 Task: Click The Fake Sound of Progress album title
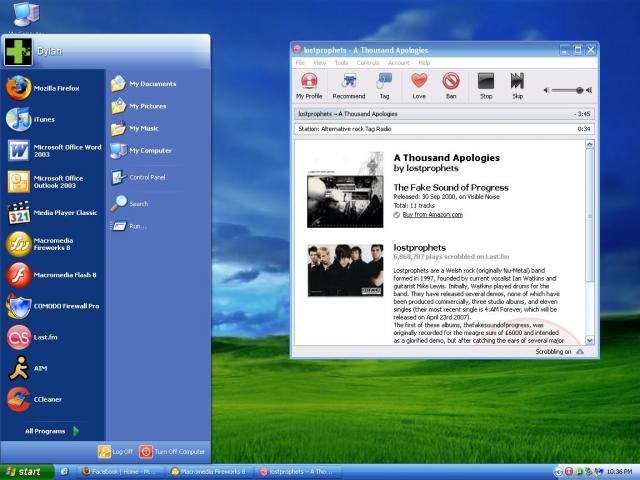(x=451, y=188)
